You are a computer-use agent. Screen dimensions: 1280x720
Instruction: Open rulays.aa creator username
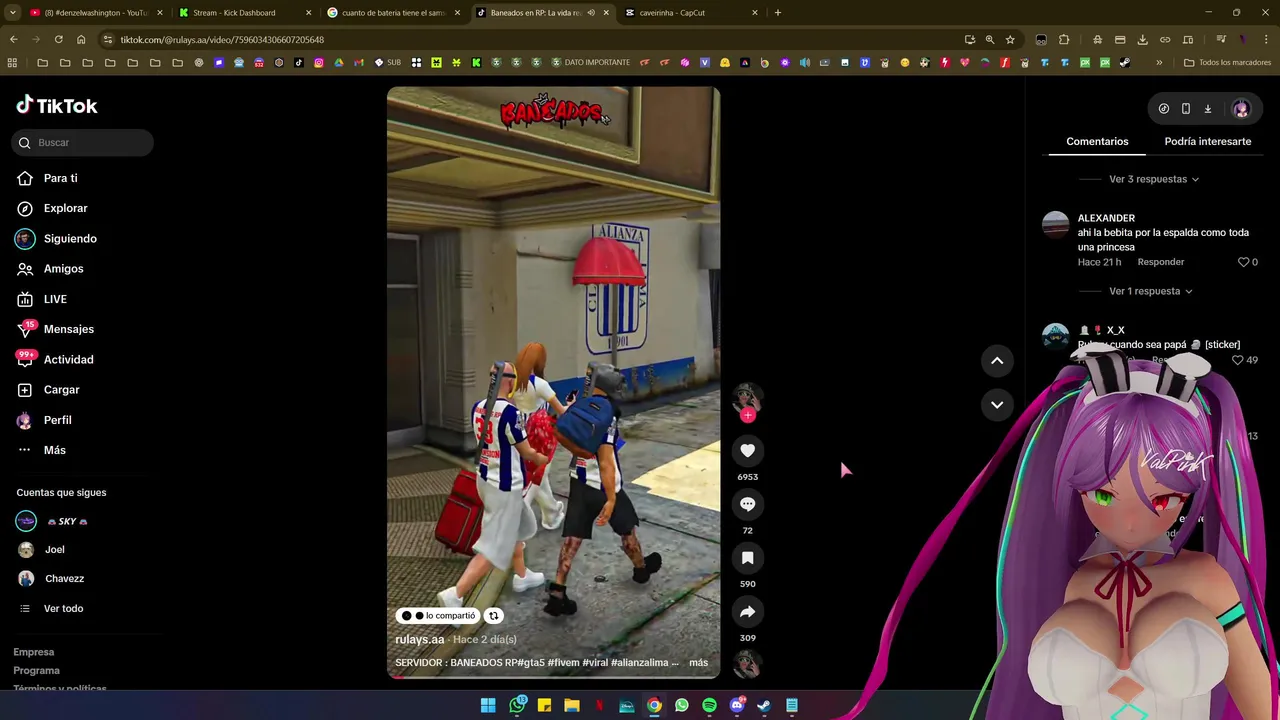(419, 640)
